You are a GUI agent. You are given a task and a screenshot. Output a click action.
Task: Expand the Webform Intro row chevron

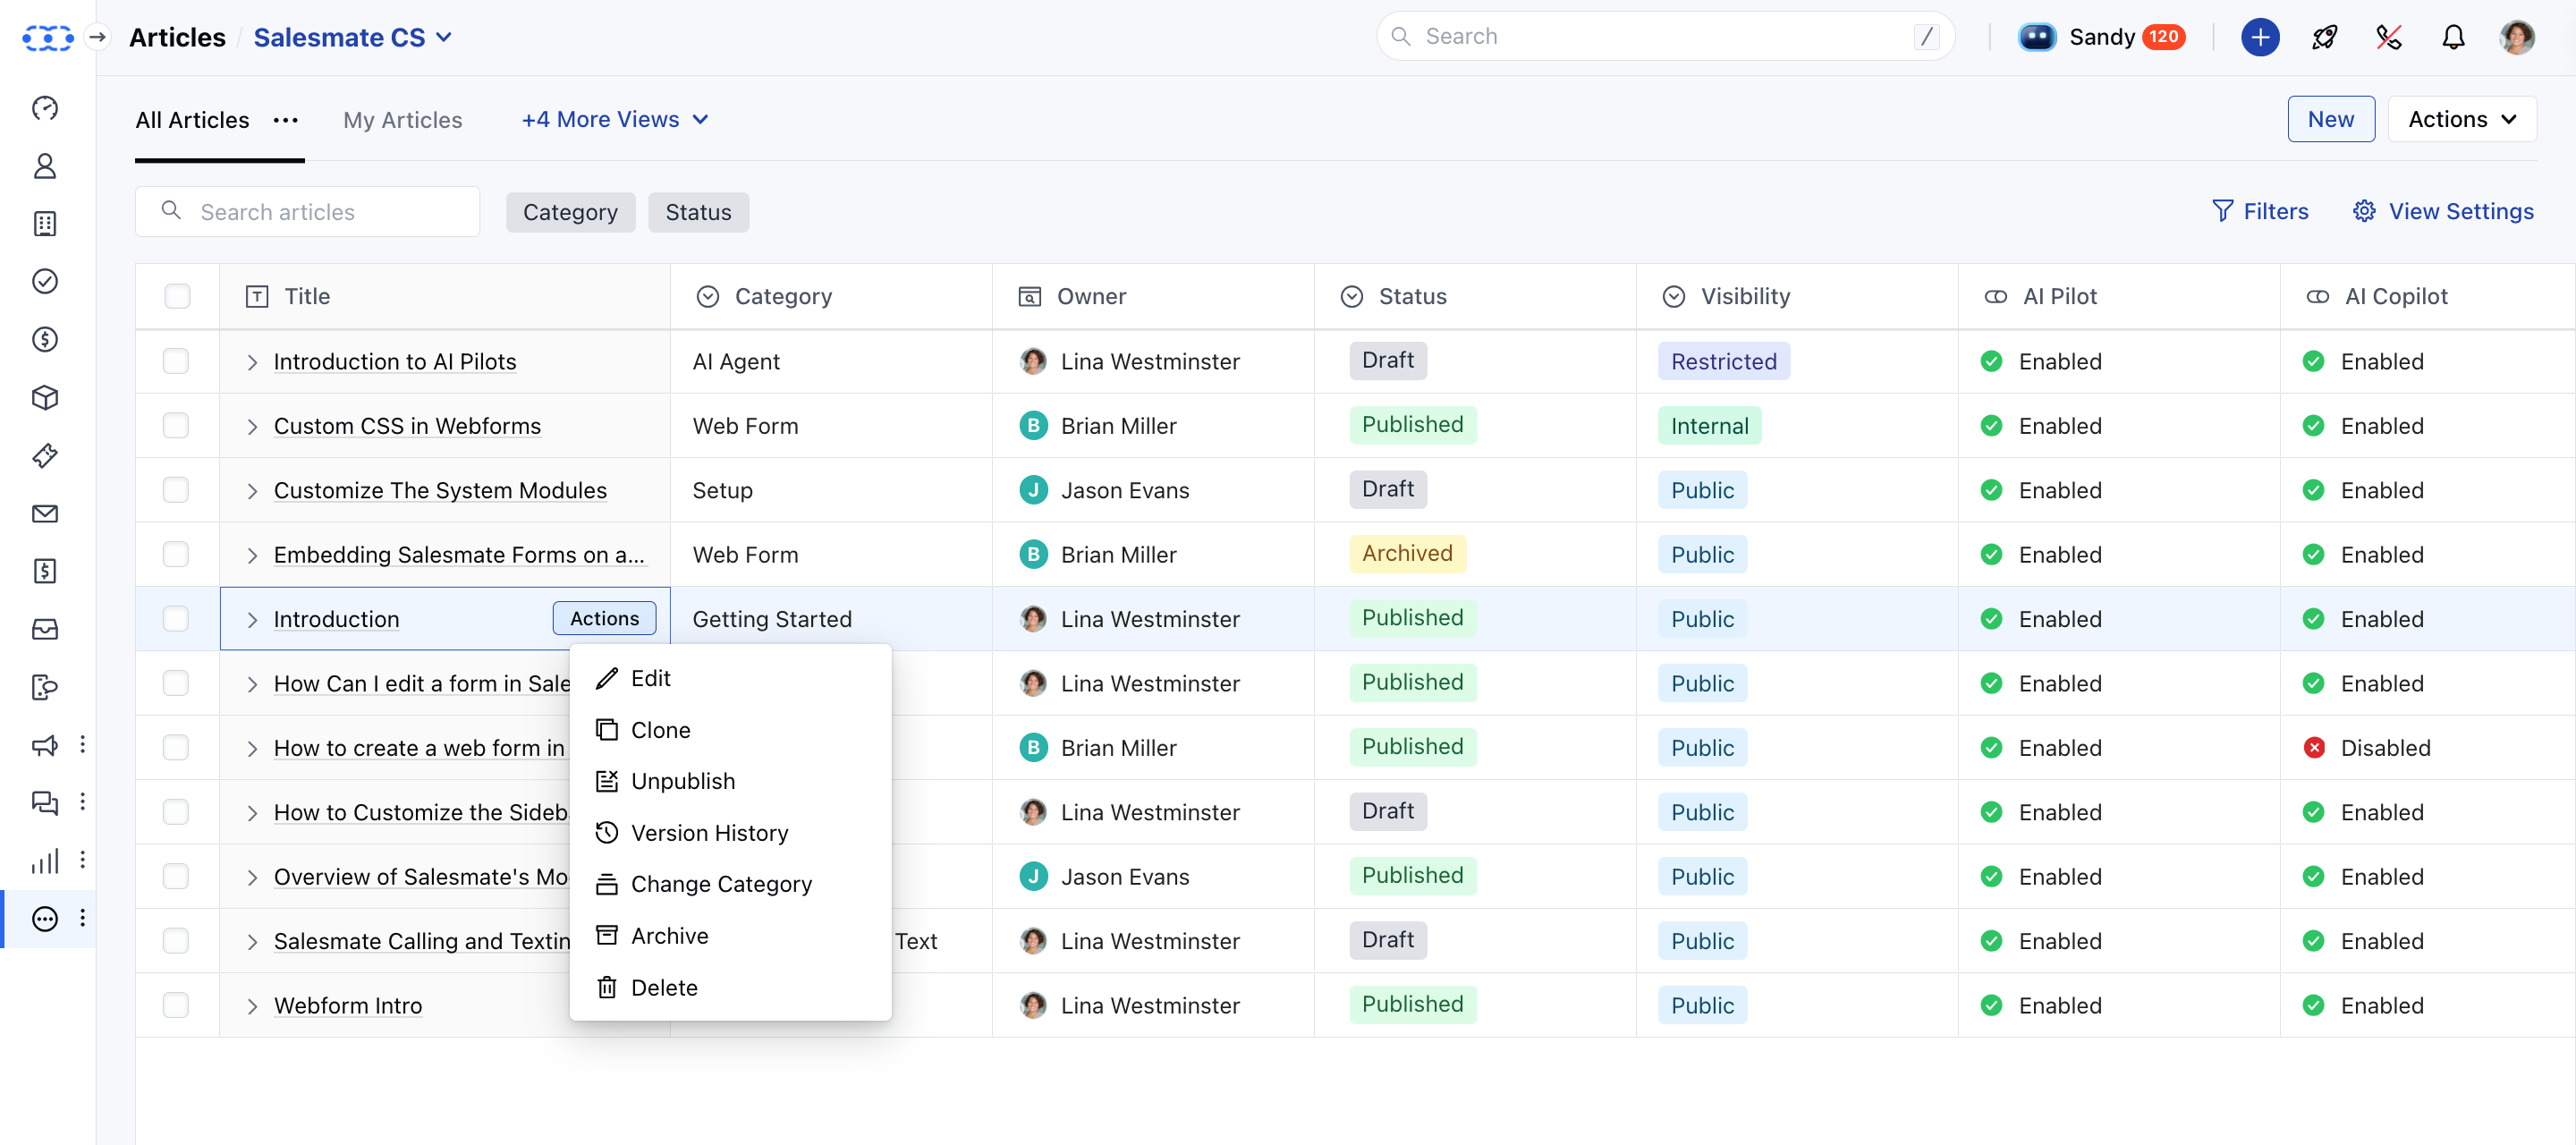tap(252, 1006)
